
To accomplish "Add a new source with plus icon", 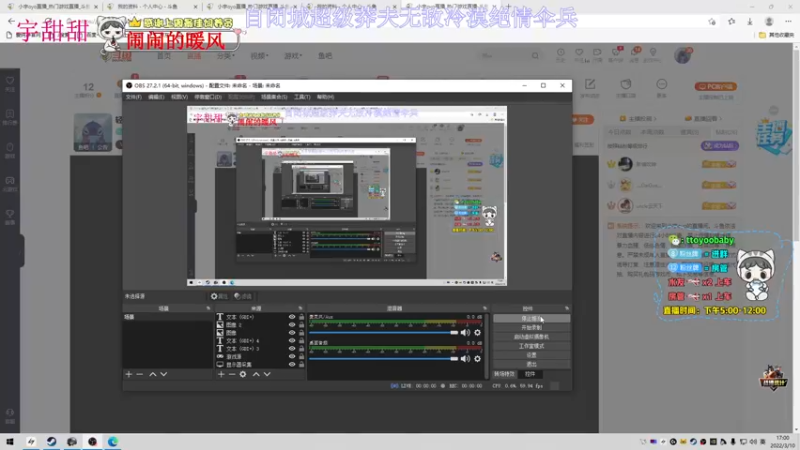I will [x=221, y=374].
